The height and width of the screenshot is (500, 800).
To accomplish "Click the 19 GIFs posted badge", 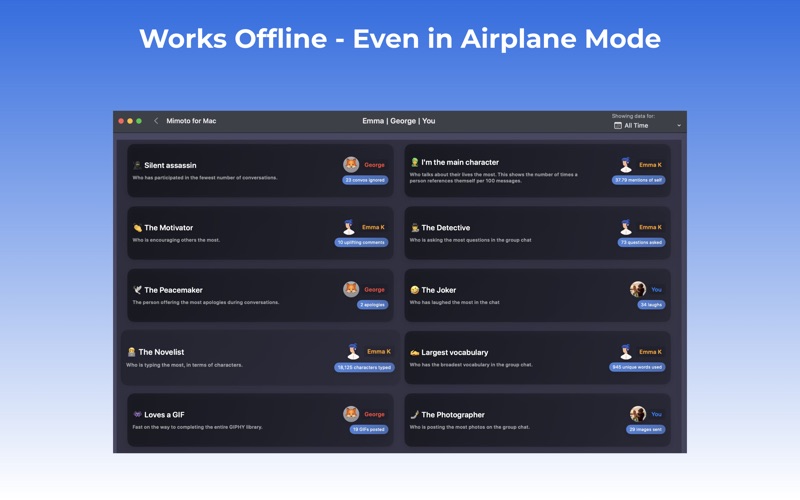I will [369, 430].
